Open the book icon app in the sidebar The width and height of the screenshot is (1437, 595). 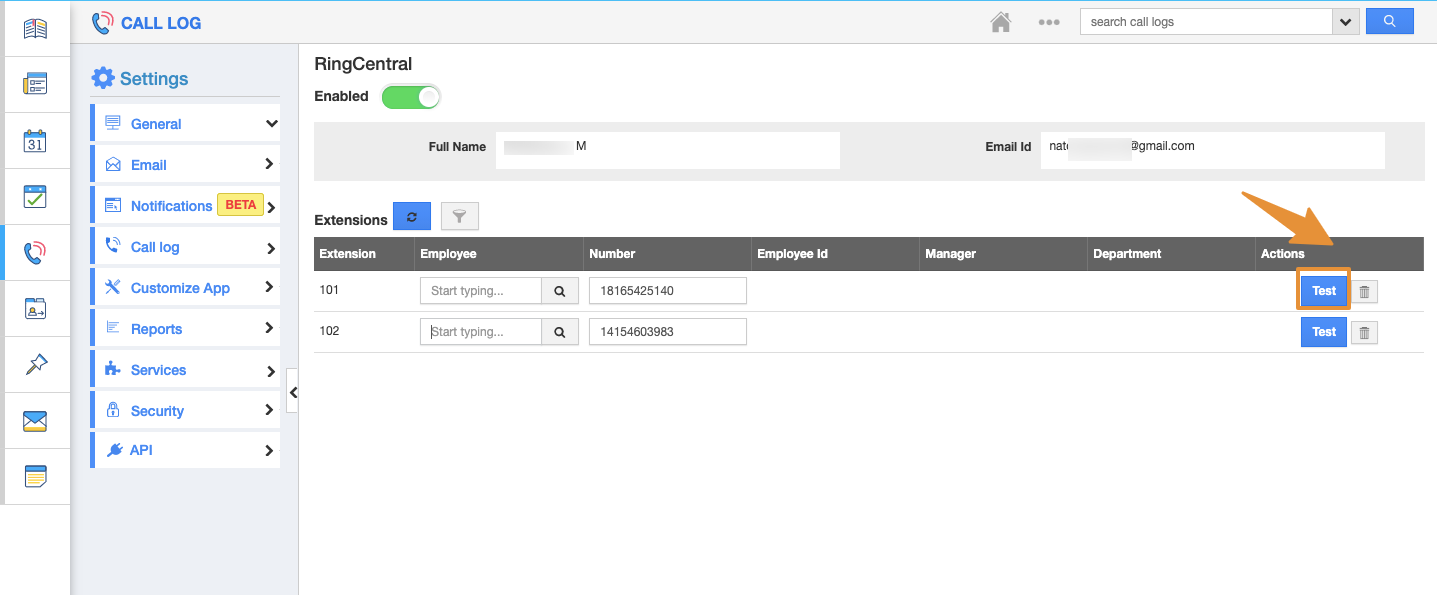click(35, 28)
